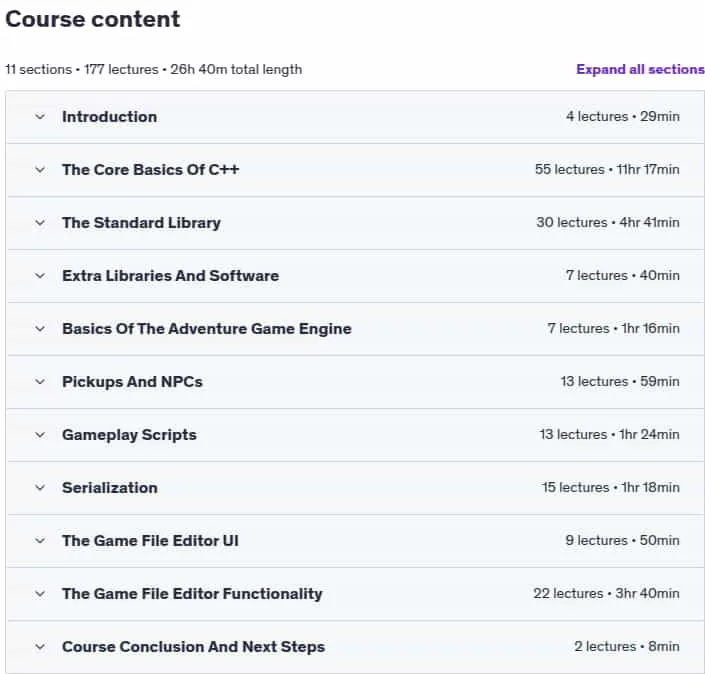The height and width of the screenshot is (674, 705).
Task: Click the 22 lectures 3hr 40min label
Action: click(x=606, y=594)
